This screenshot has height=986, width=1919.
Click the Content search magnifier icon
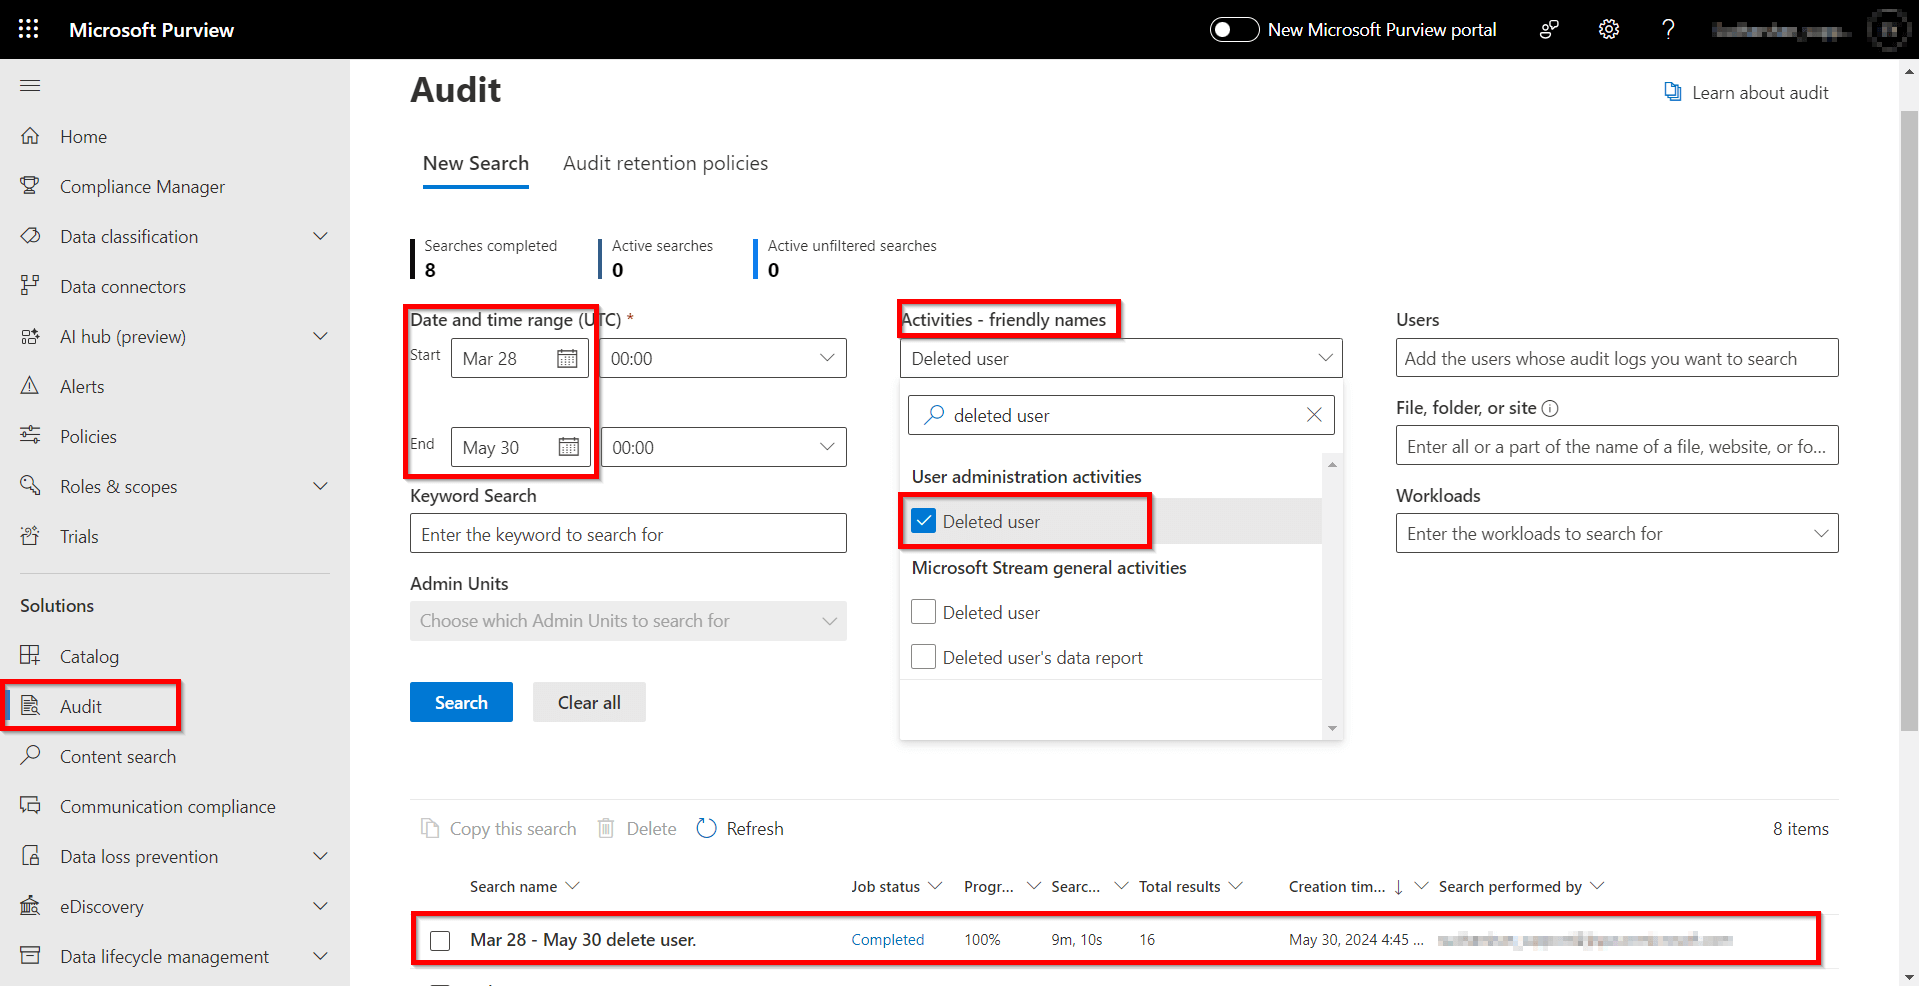coord(30,755)
